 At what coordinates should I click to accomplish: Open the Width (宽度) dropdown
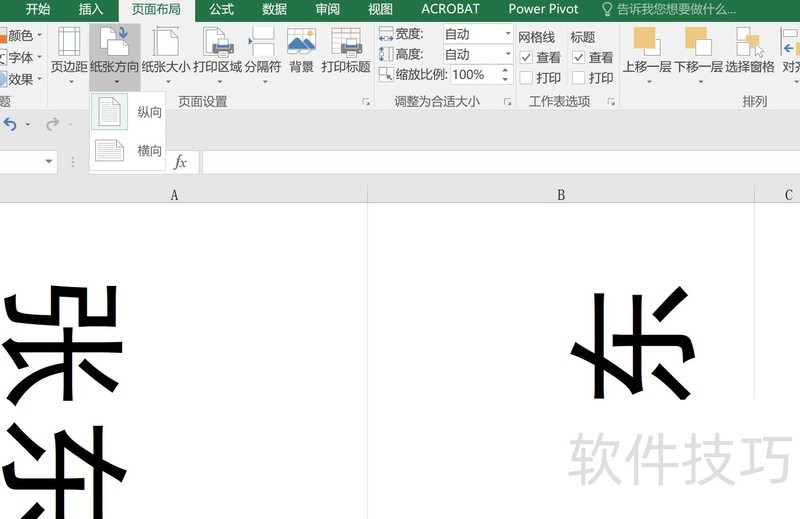(508, 34)
